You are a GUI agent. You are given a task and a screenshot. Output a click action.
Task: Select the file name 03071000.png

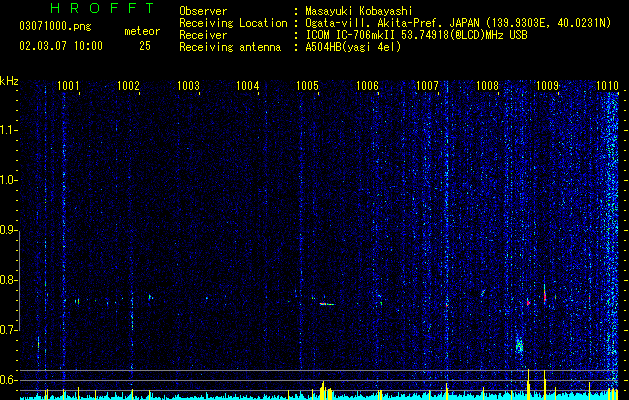click(x=55, y=26)
